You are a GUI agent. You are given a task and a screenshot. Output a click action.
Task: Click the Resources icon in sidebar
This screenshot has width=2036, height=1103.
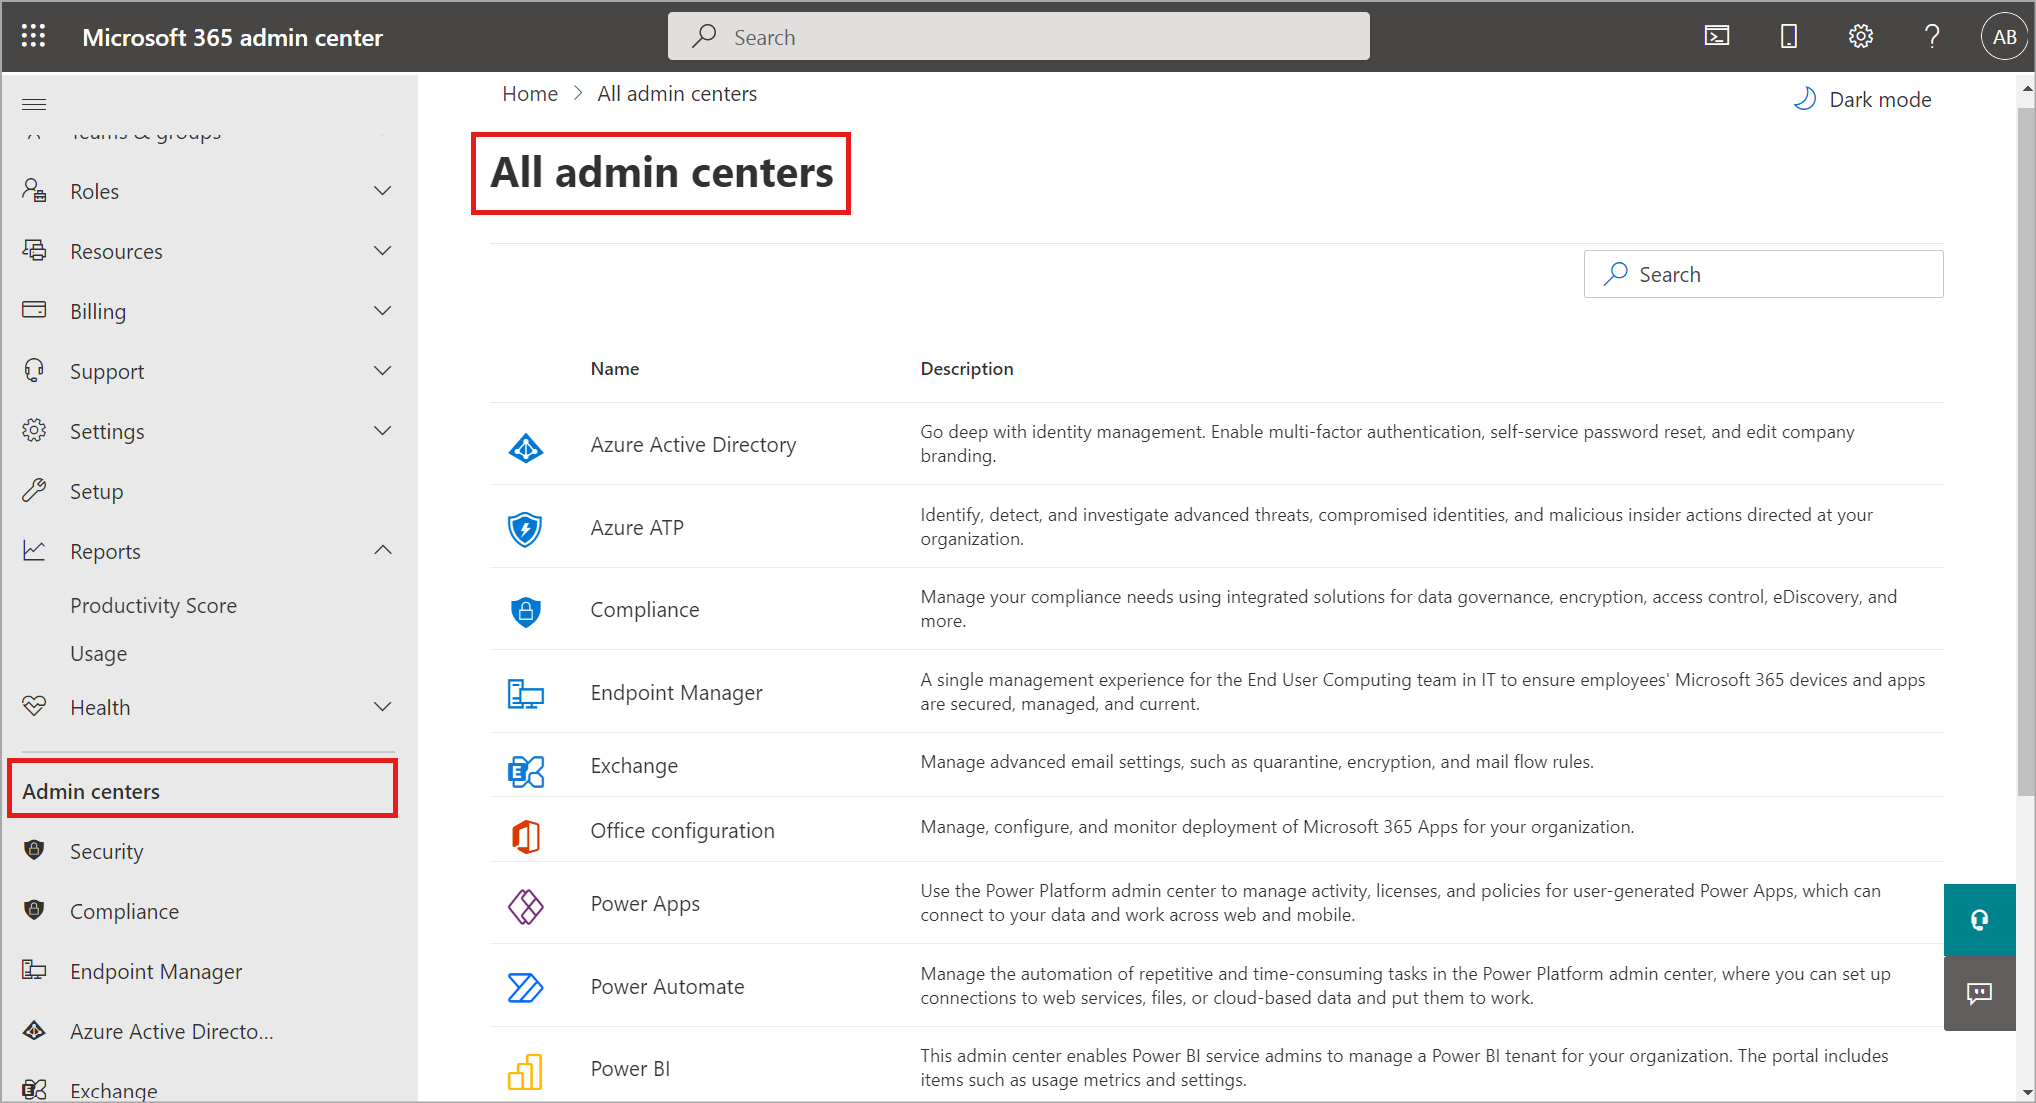(34, 250)
